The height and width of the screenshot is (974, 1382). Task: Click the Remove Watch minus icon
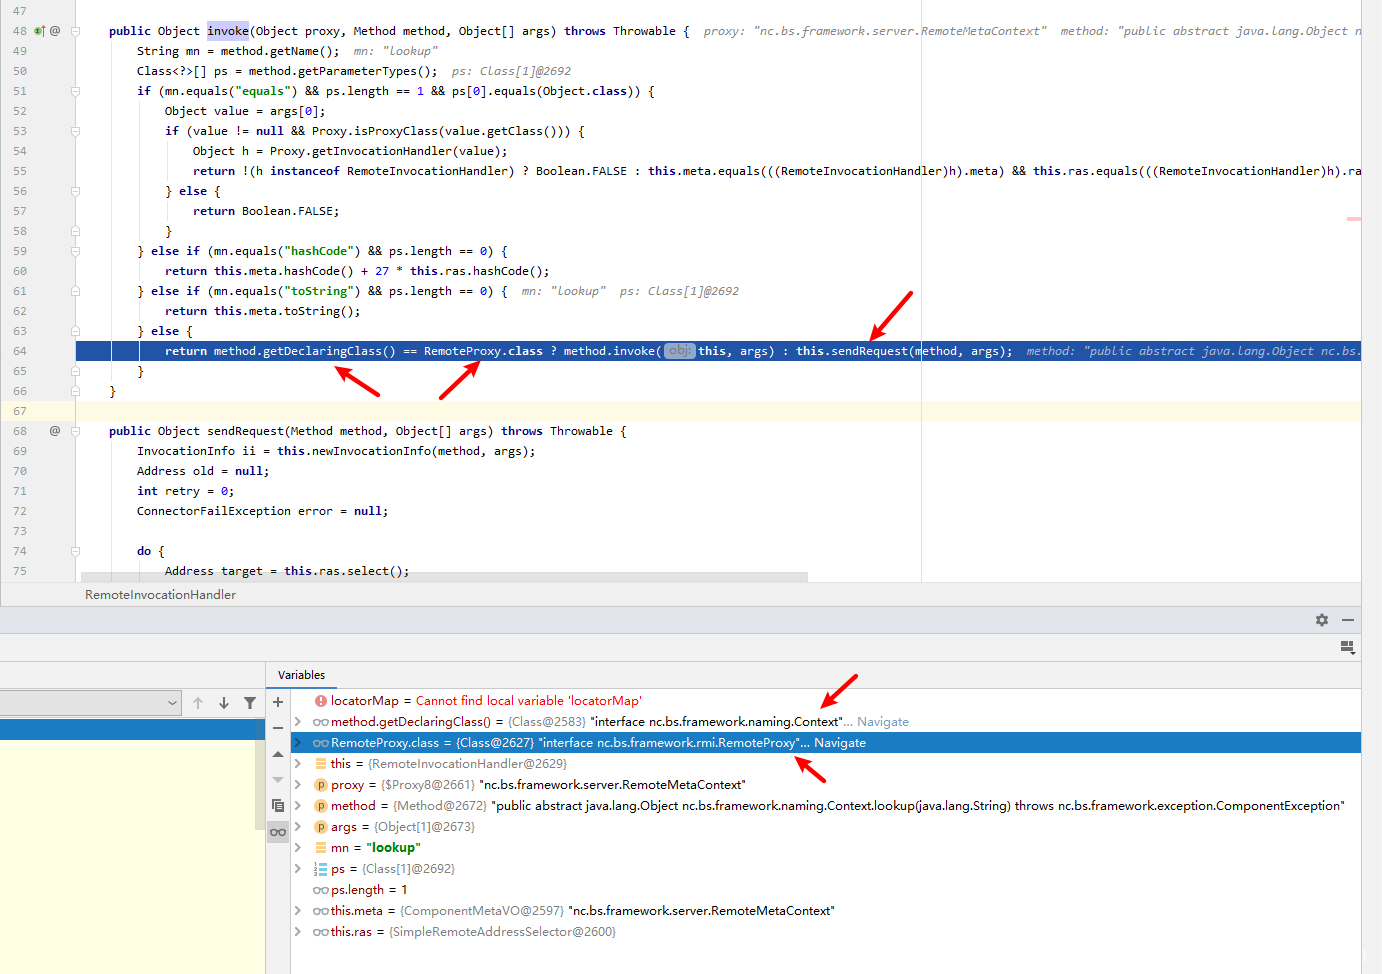(278, 728)
